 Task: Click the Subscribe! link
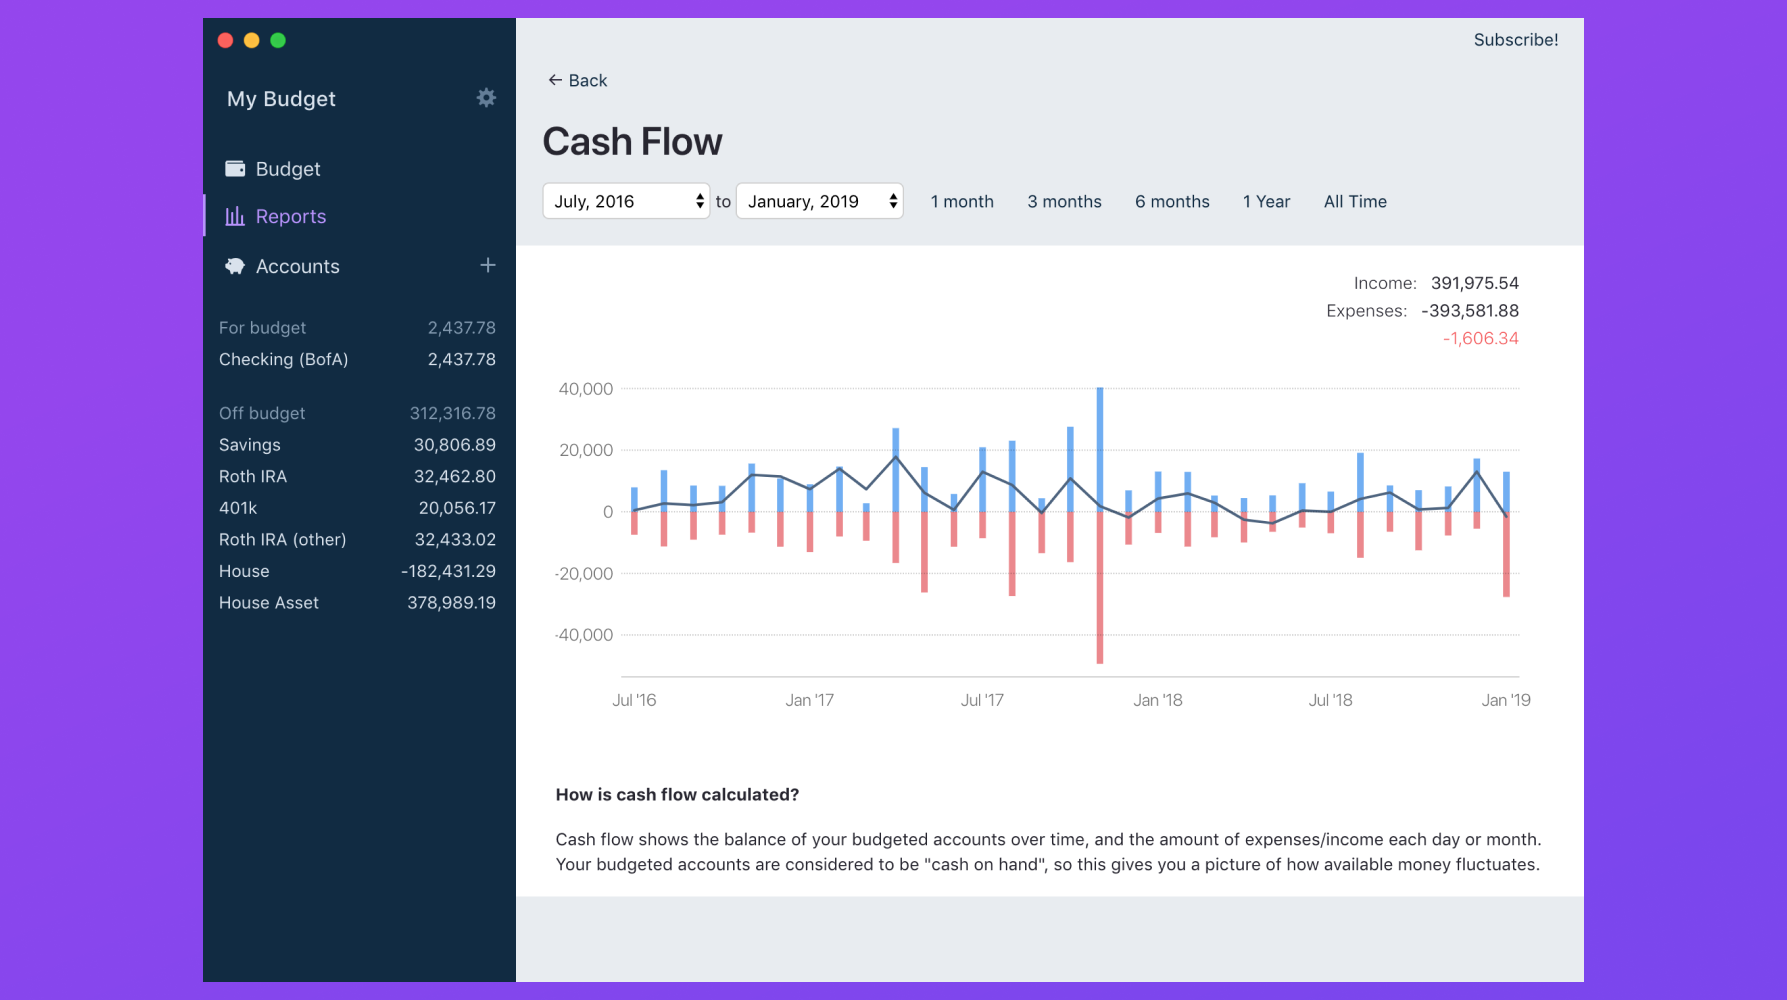click(x=1516, y=40)
